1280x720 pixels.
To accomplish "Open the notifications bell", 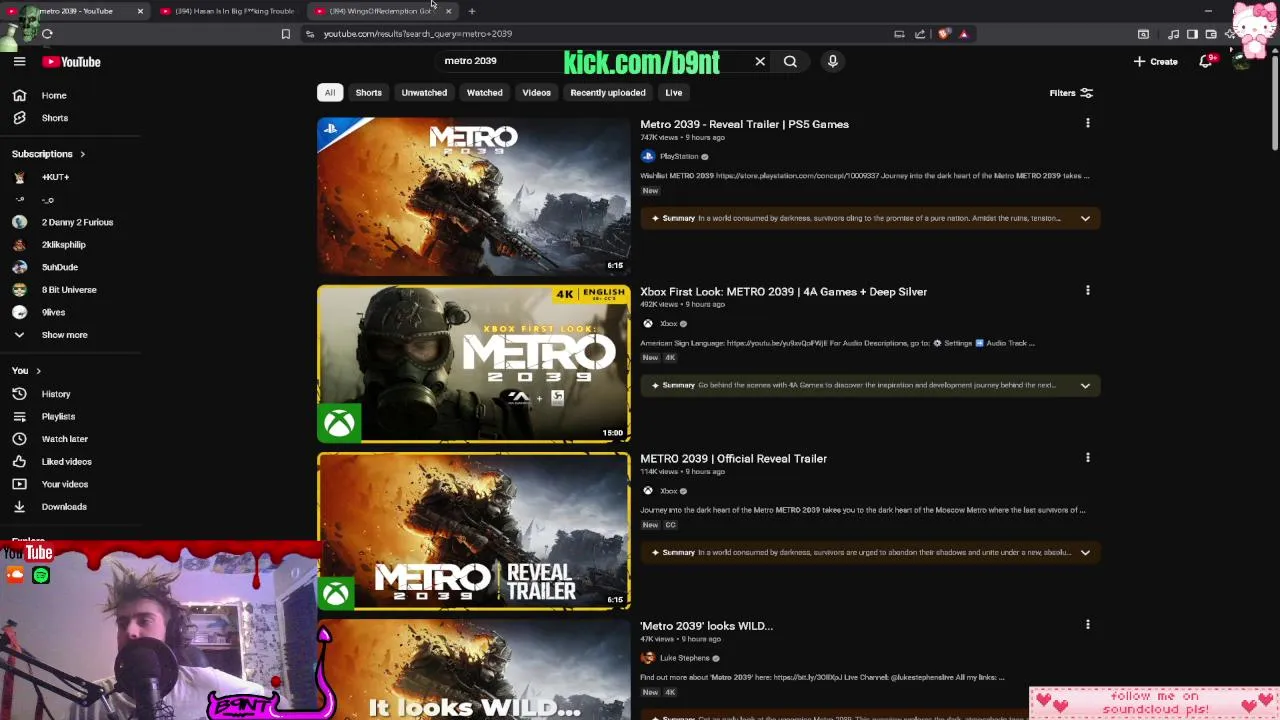I will (1206, 61).
